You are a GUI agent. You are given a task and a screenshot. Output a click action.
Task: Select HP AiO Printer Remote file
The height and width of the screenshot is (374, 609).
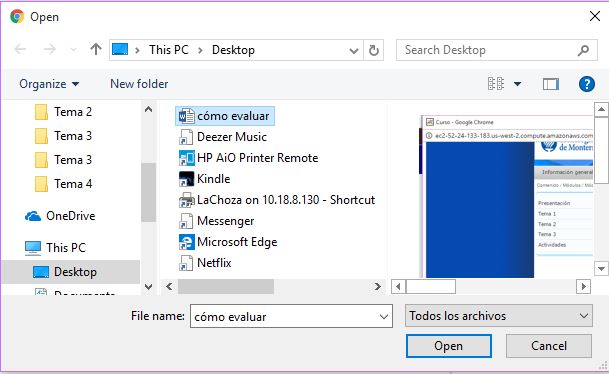pos(249,158)
